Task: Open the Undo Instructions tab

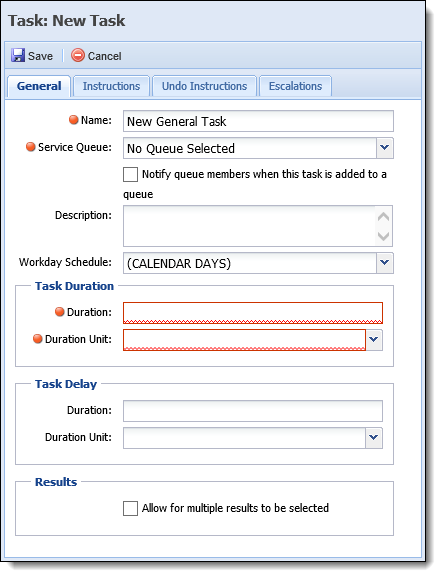Action: pyautogui.click(x=204, y=86)
